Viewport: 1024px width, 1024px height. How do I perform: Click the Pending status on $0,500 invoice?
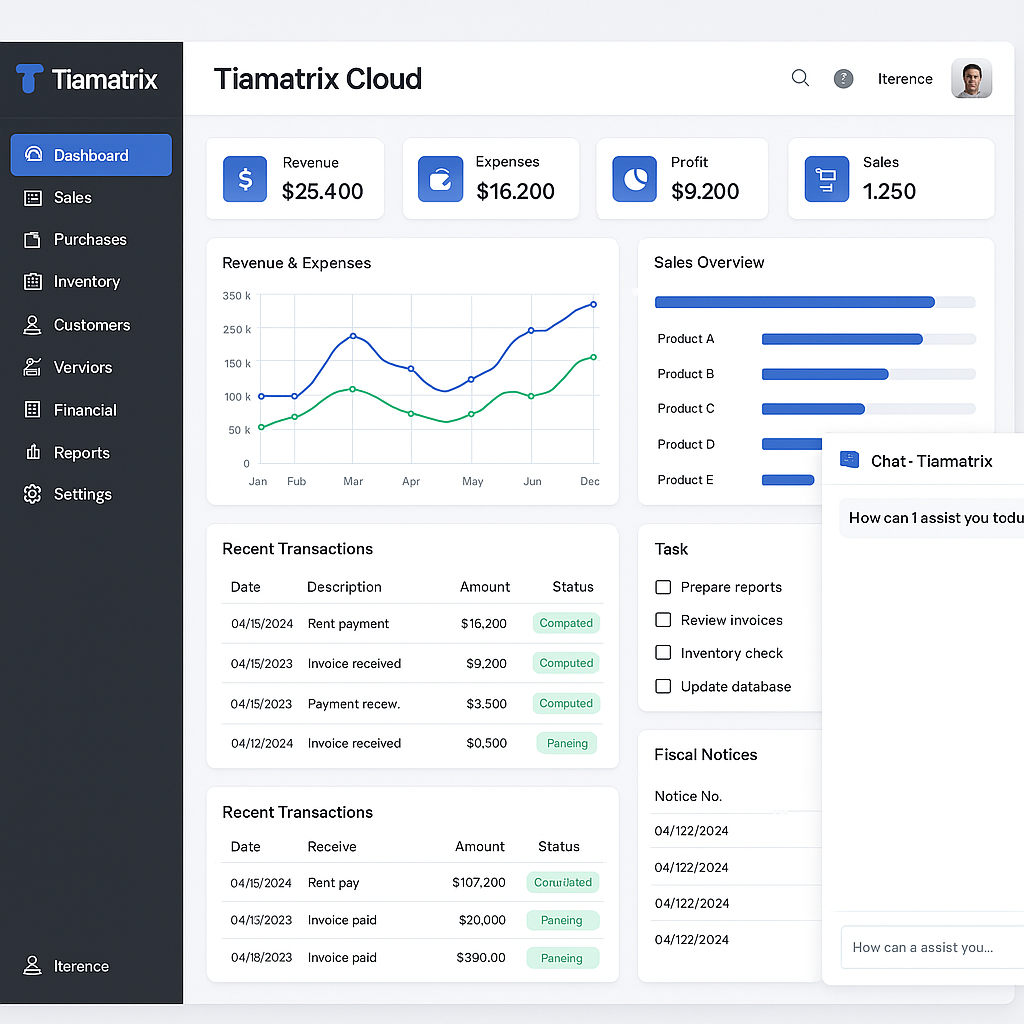pyautogui.click(x=567, y=743)
